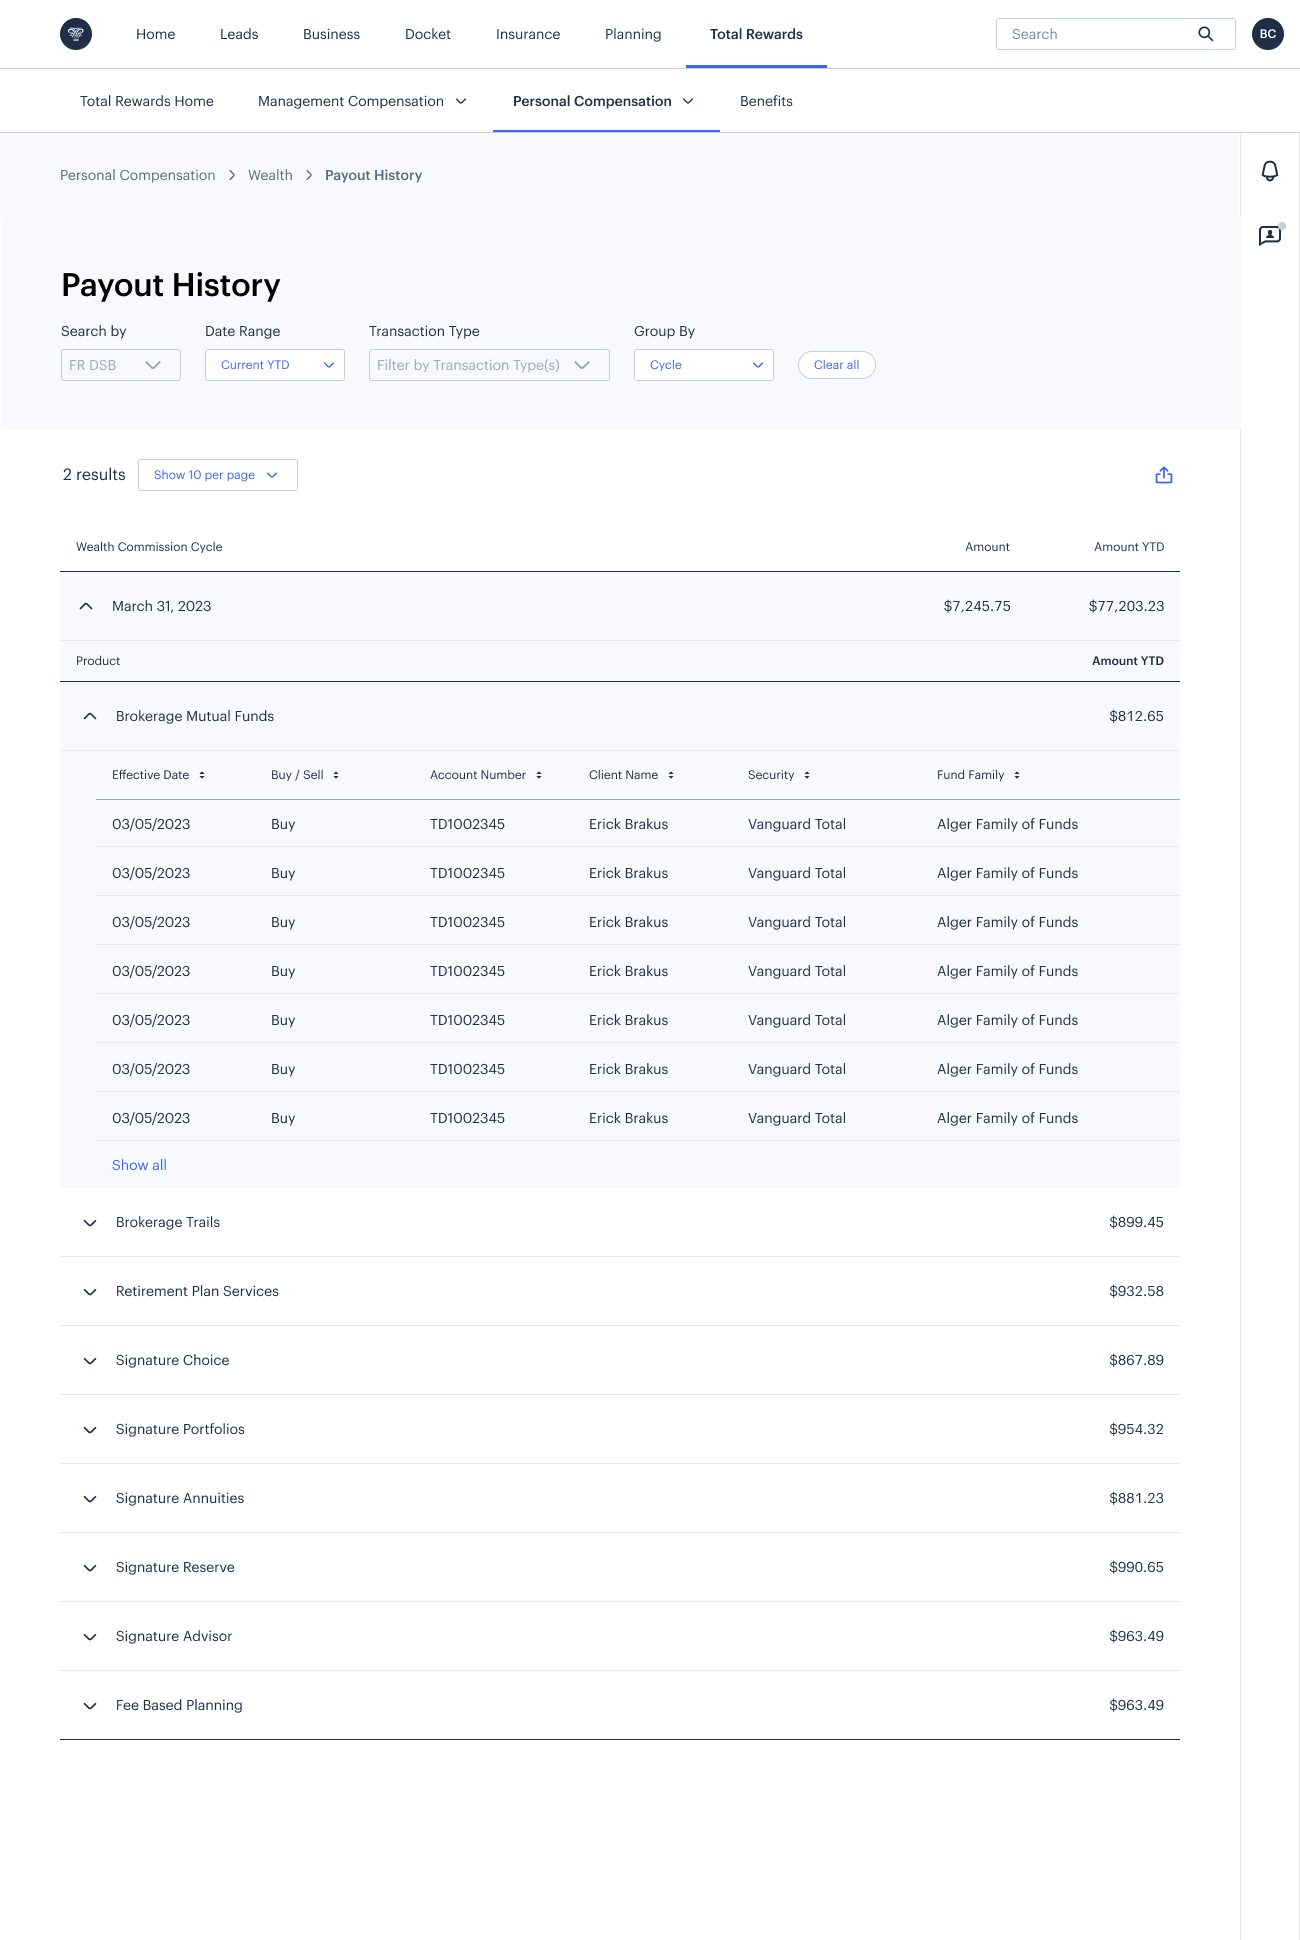Expand the Brokerage Trails row
This screenshot has height=1940, width=1300.
(90, 1223)
